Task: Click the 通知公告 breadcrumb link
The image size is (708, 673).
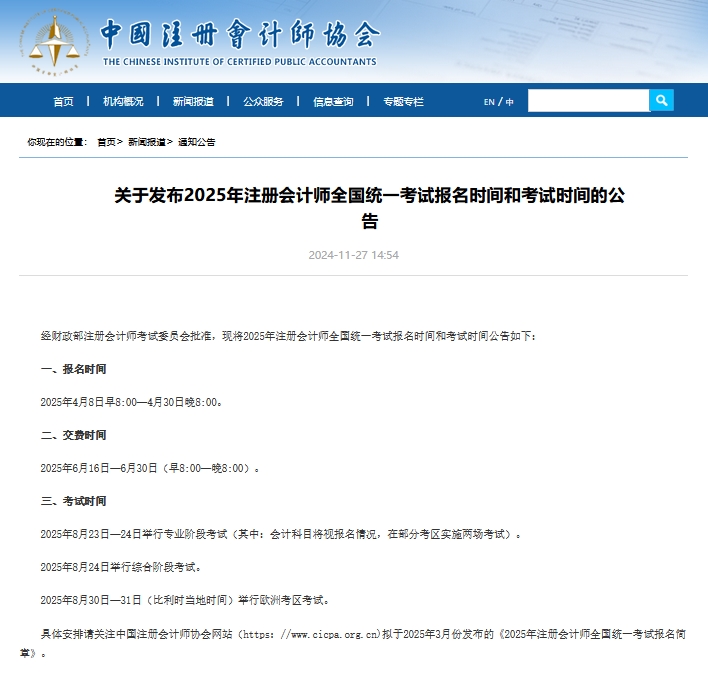Action: coord(196,142)
